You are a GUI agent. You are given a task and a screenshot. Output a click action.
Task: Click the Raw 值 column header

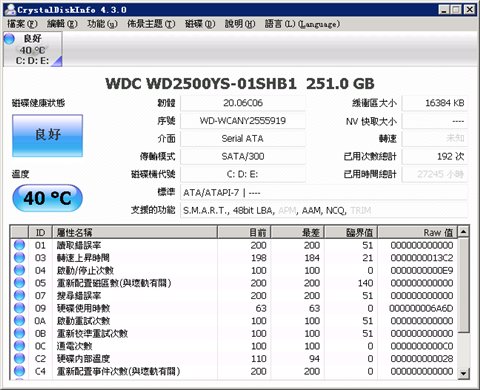coord(418,232)
